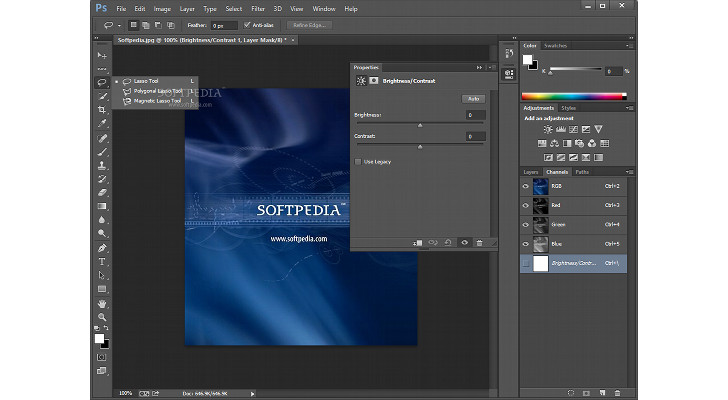
Task: Select the Eraser tool
Action: [102, 193]
